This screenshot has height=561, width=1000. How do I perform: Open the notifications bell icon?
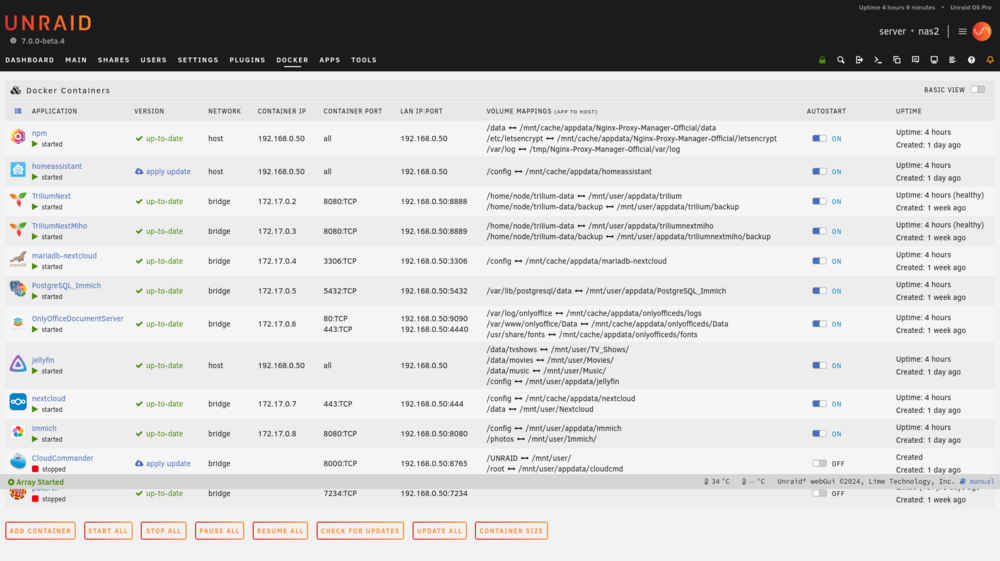pos(990,60)
